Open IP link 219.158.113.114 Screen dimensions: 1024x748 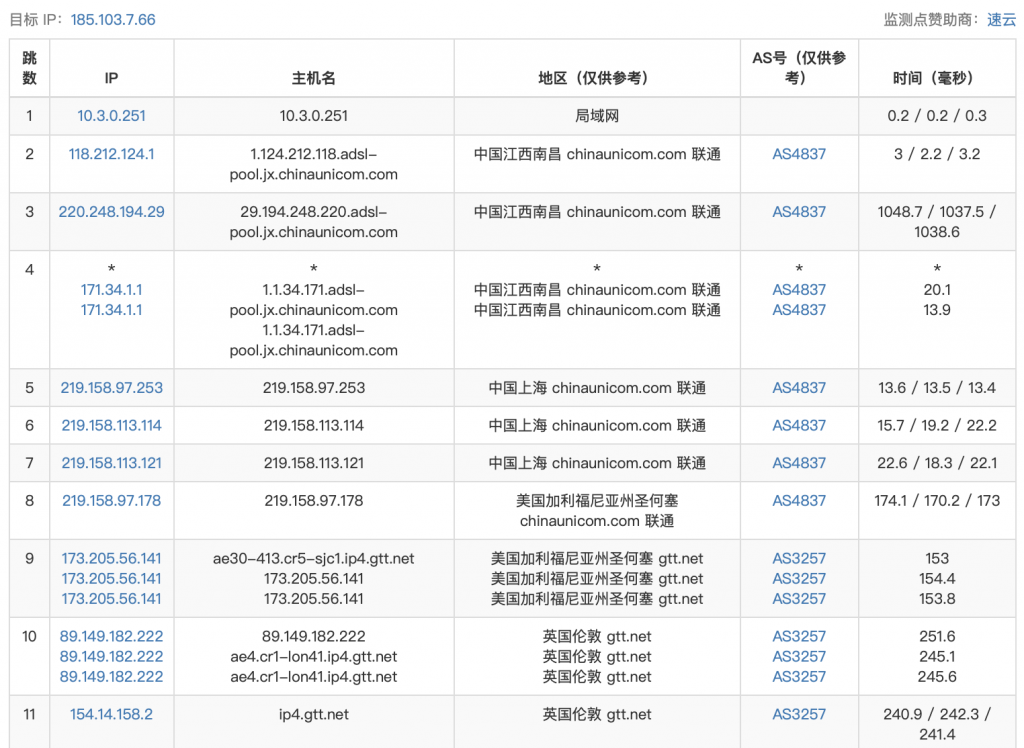112,425
